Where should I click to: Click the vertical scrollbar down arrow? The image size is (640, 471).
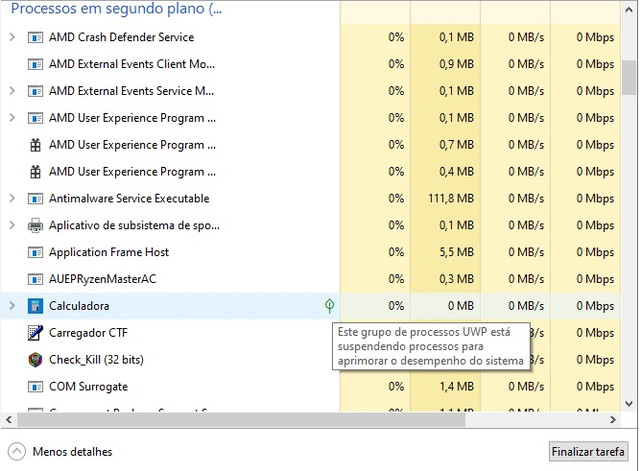(x=629, y=404)
